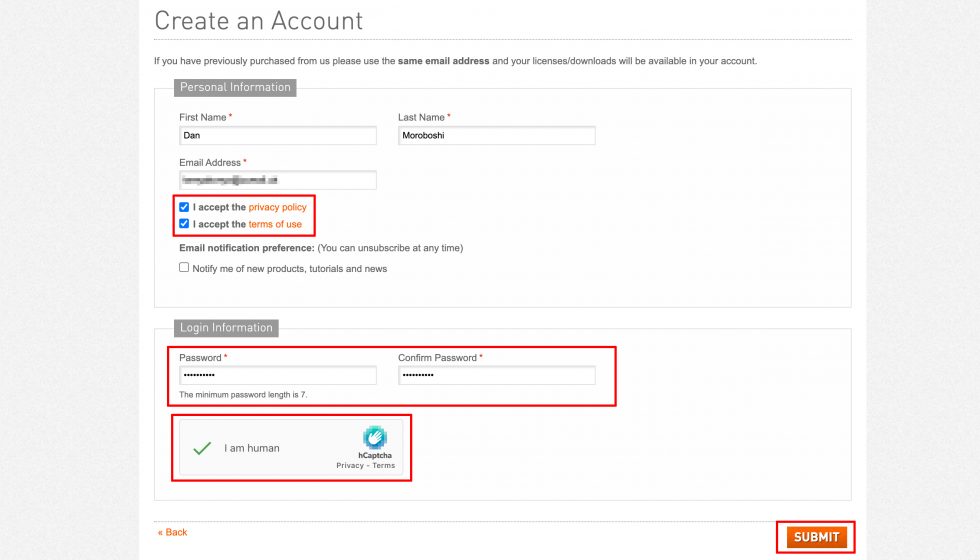The height and width of the screenshot is (560, 980).
Task: Uncheck the accept privacy policy checkbox
Action: [184, 207]
